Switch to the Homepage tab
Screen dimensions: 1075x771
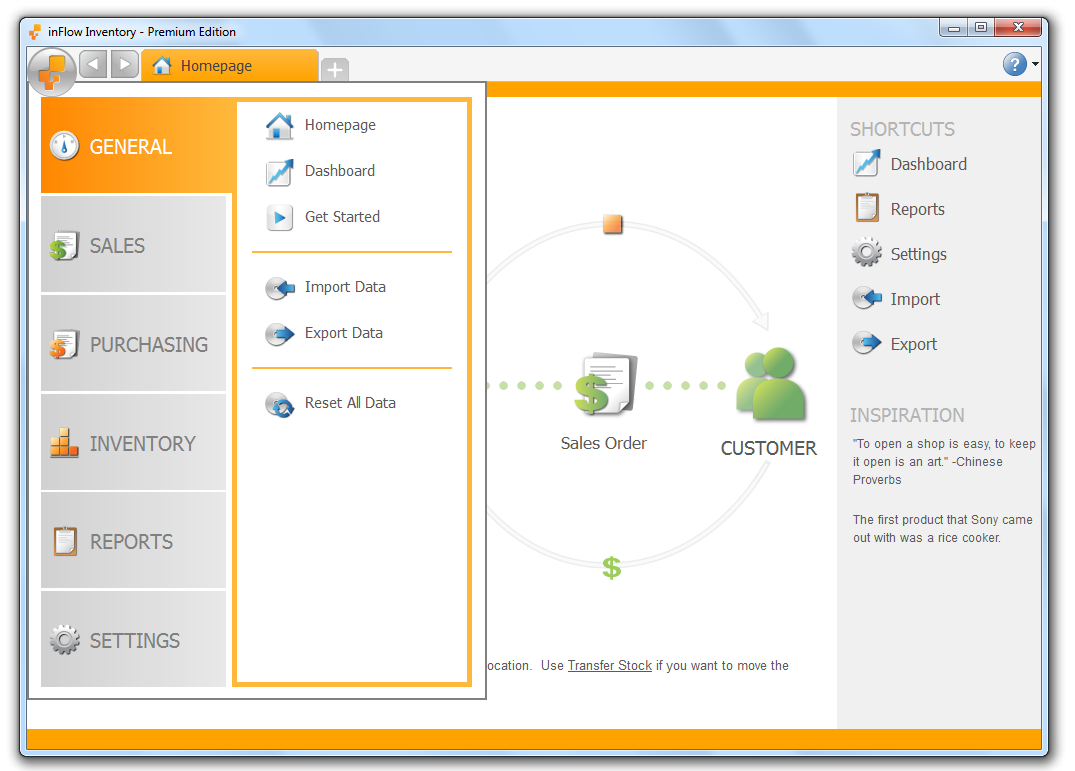coord(230,66)
